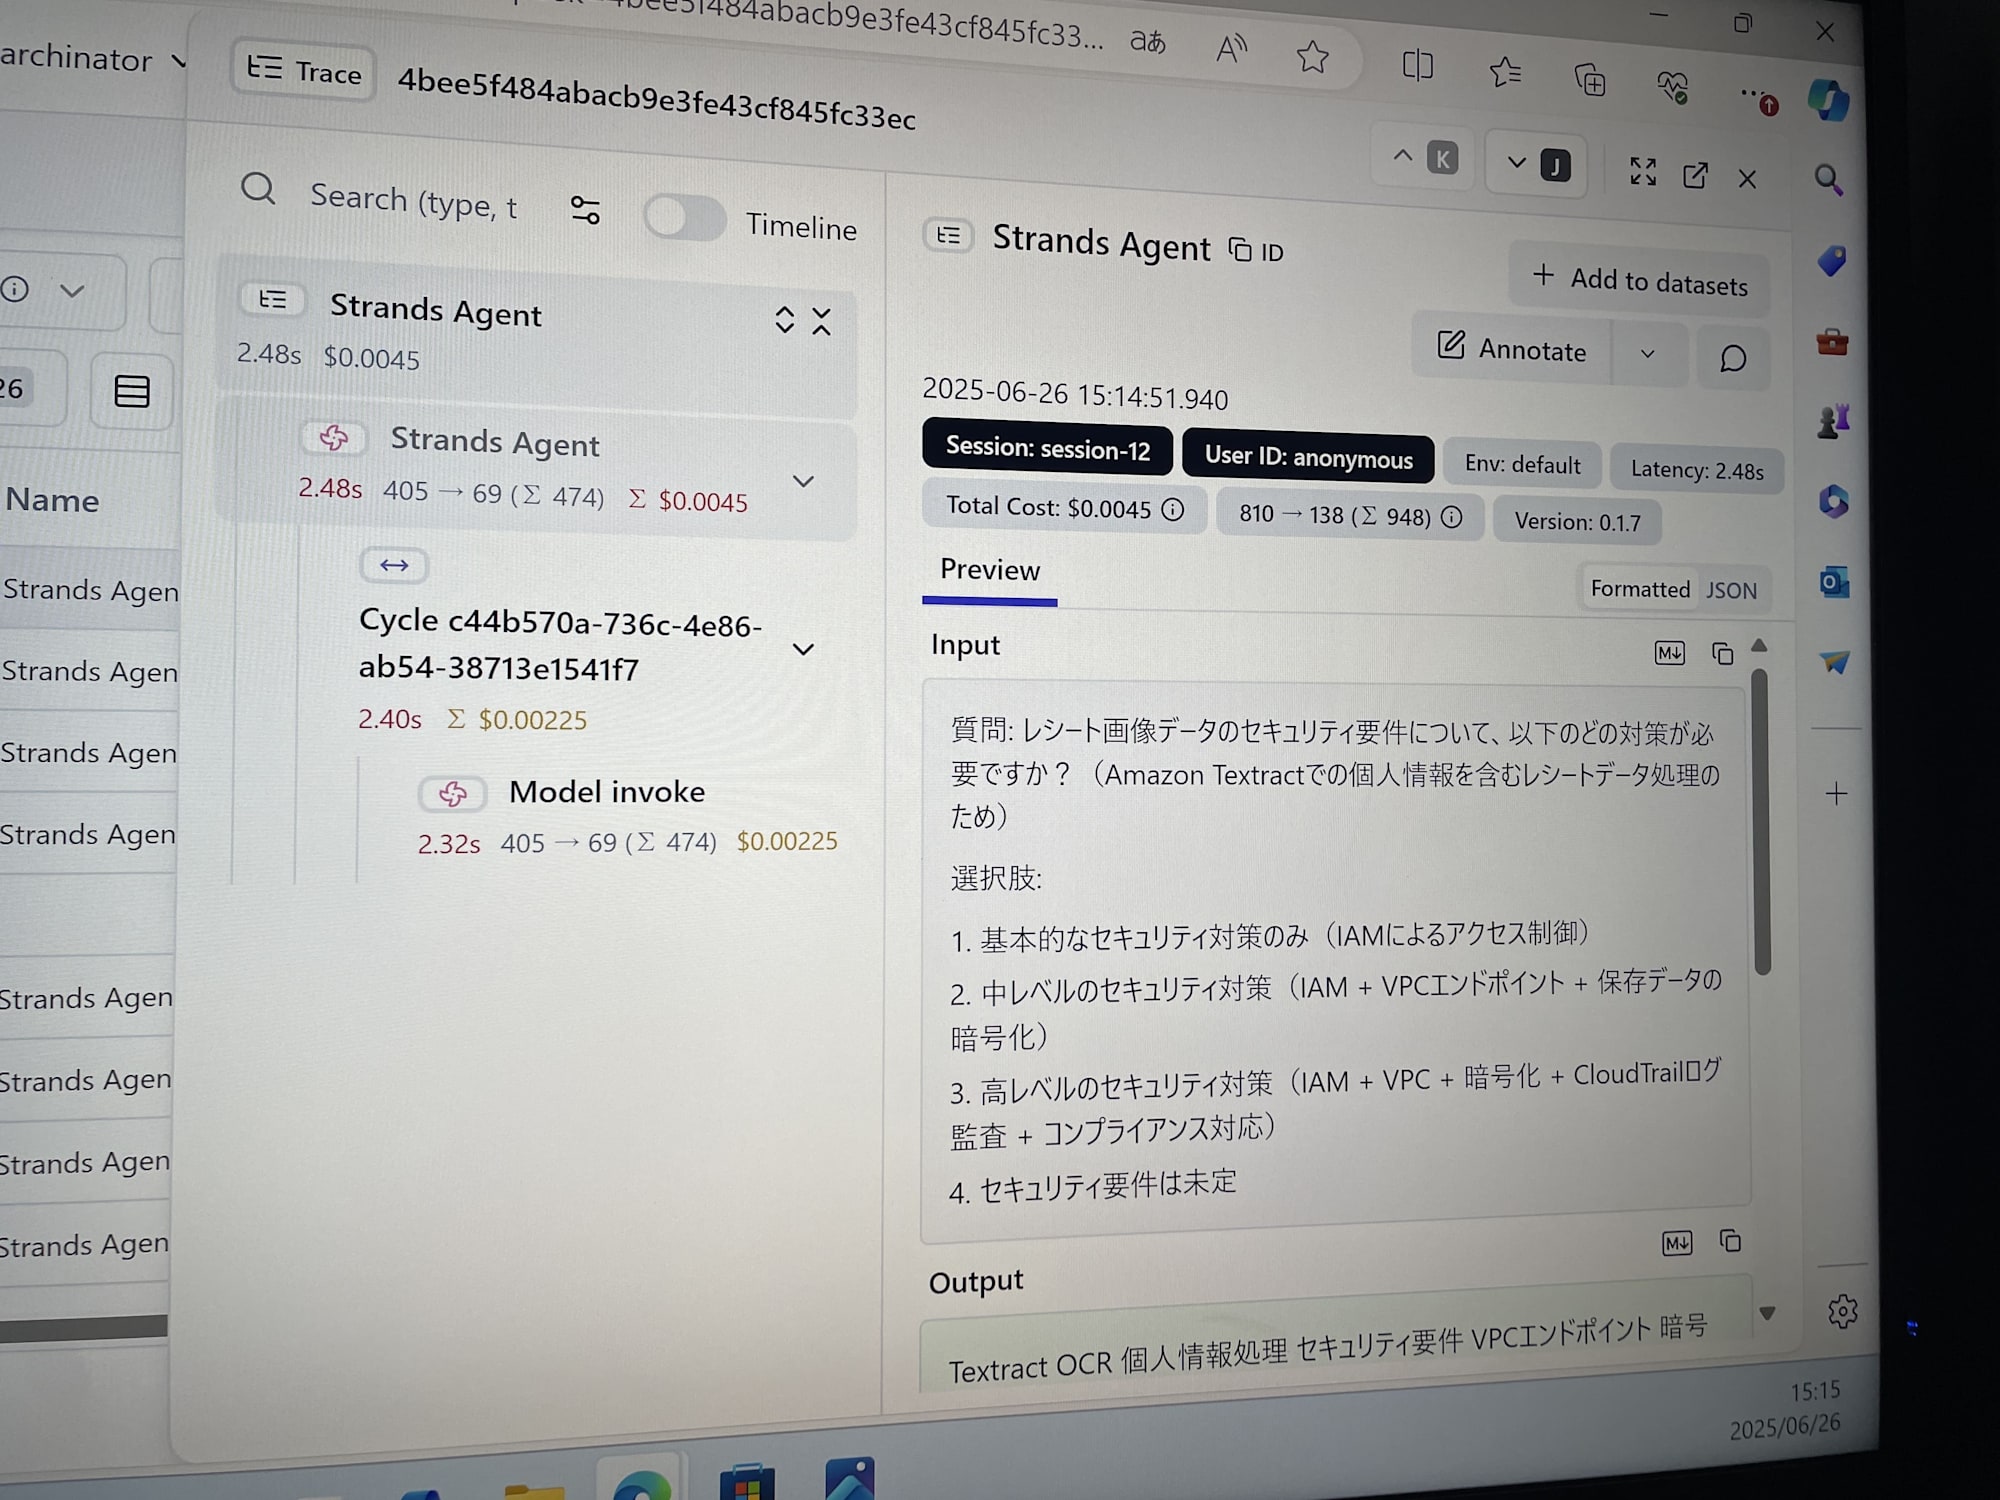2000x1500 pixels.
Task: Open Microsoft Store from the taskbar
Action: (746, 1482)
